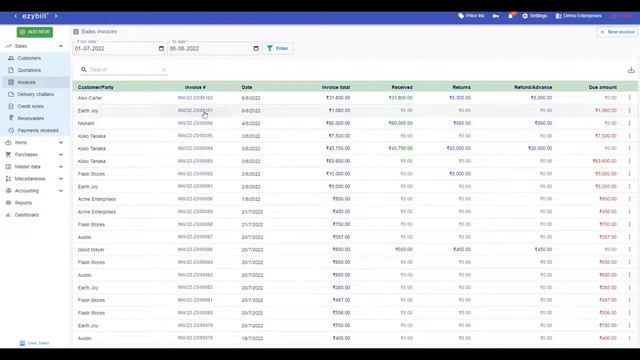Open Delivery challans in sidebar

click(36, 94)
